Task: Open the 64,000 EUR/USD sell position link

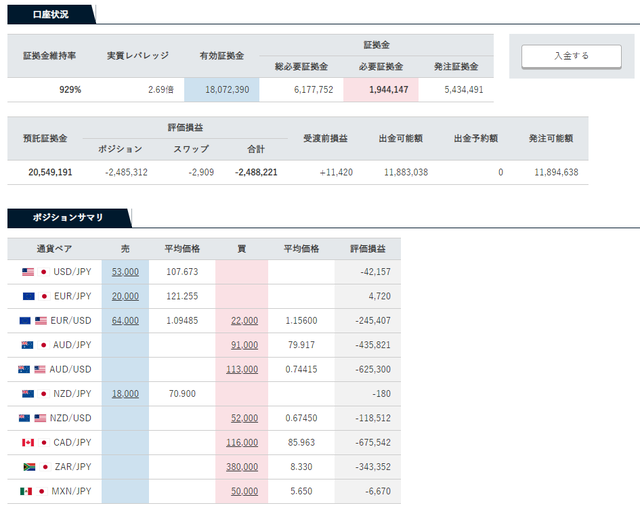Action: (x=125, y=320)
